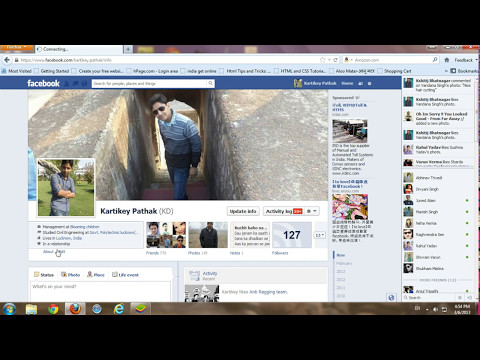Open dropdown arrow next to Activity log
Viewport: 480px width, 360px height.
tap(315, 211)
